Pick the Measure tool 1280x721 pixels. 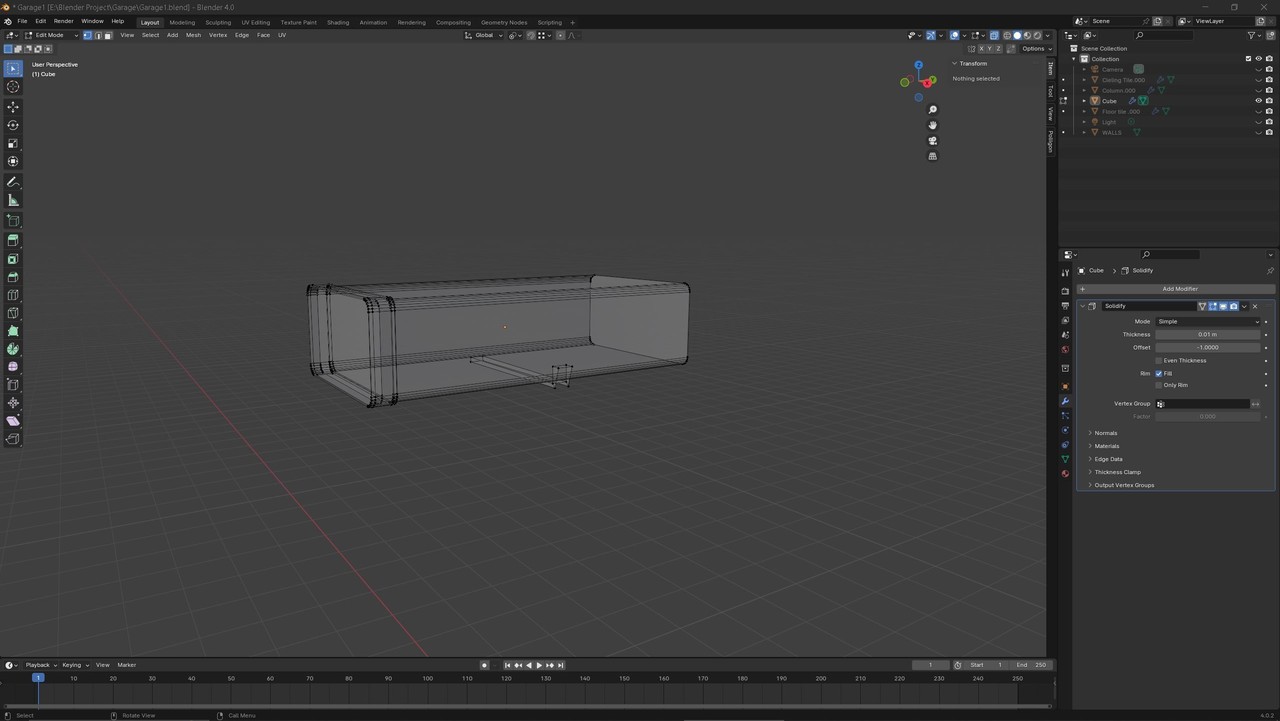point(13,200)
